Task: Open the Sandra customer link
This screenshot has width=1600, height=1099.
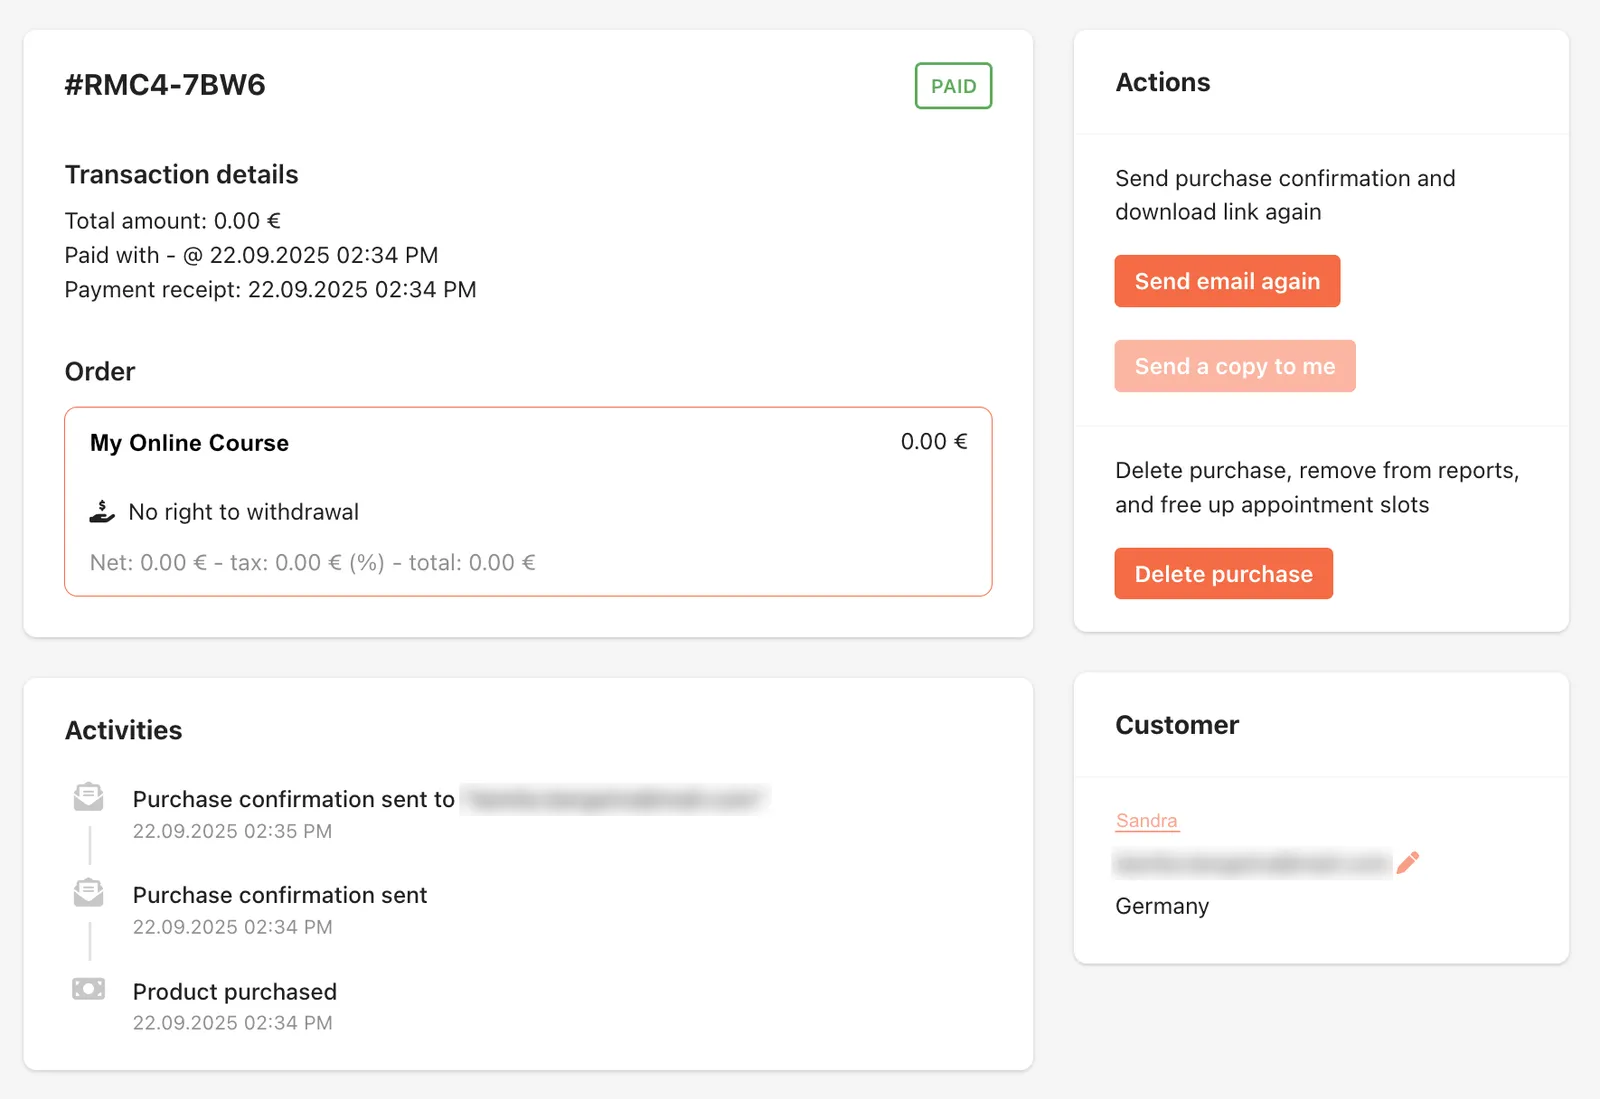Action: coord(1146,821)
